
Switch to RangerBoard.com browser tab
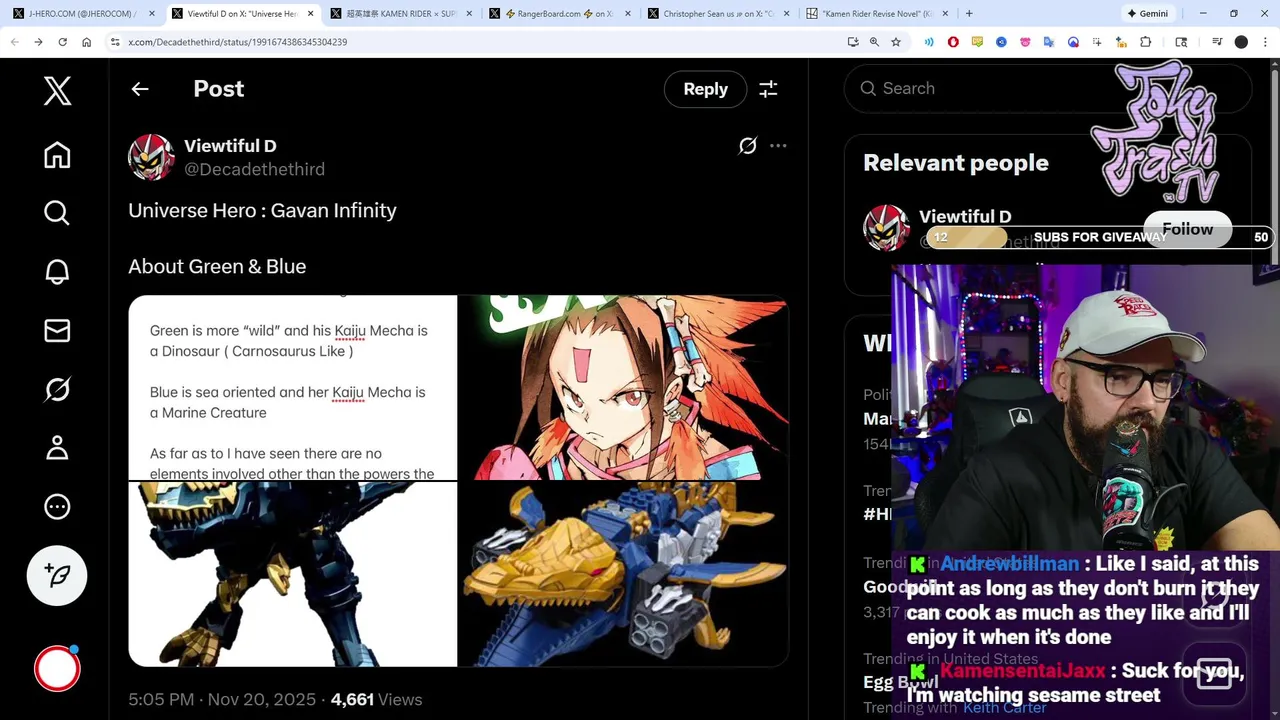(x=558, y=14)
